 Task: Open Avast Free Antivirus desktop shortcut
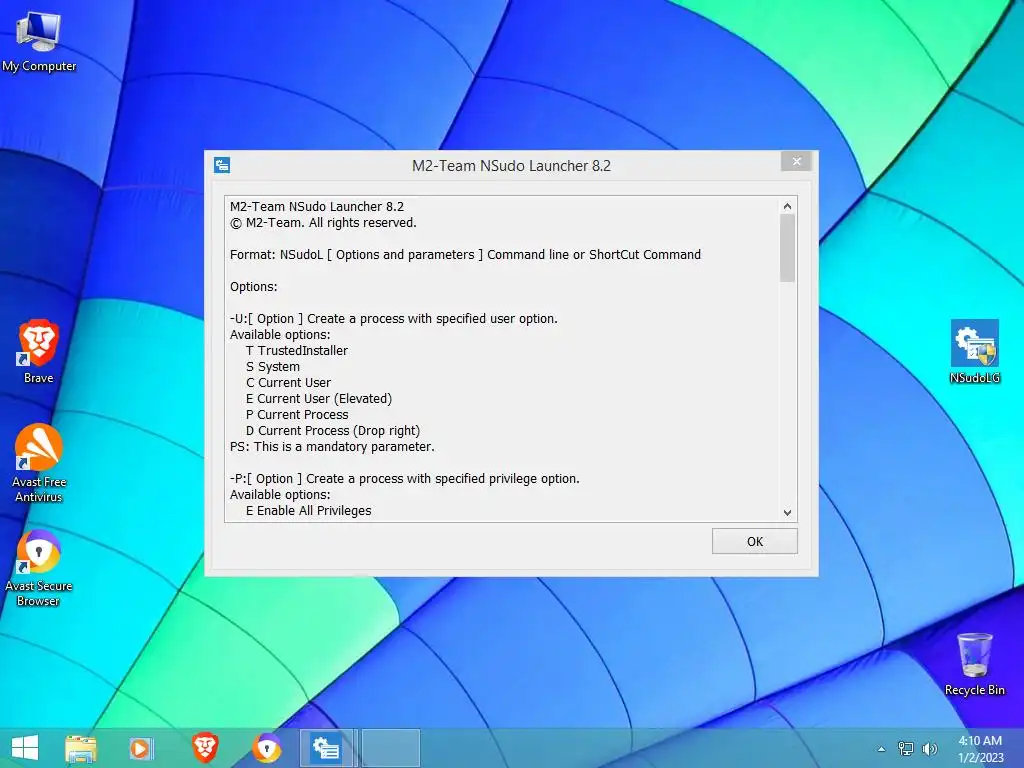(x=39, y=462)
